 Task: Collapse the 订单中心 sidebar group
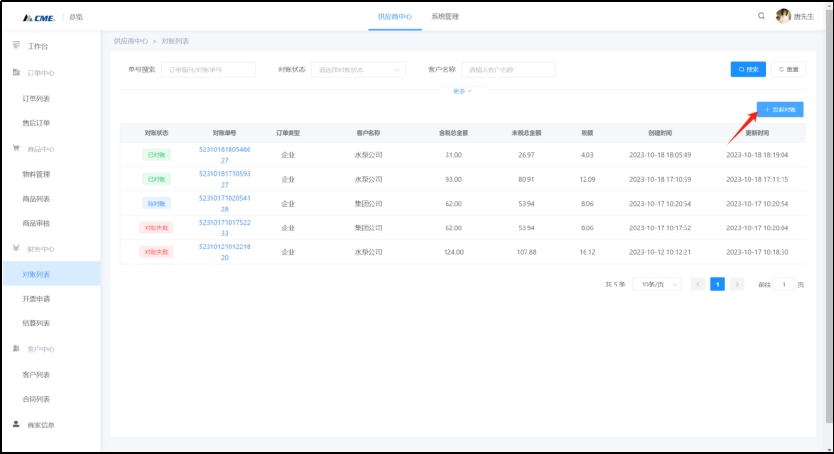coord(40,73)
